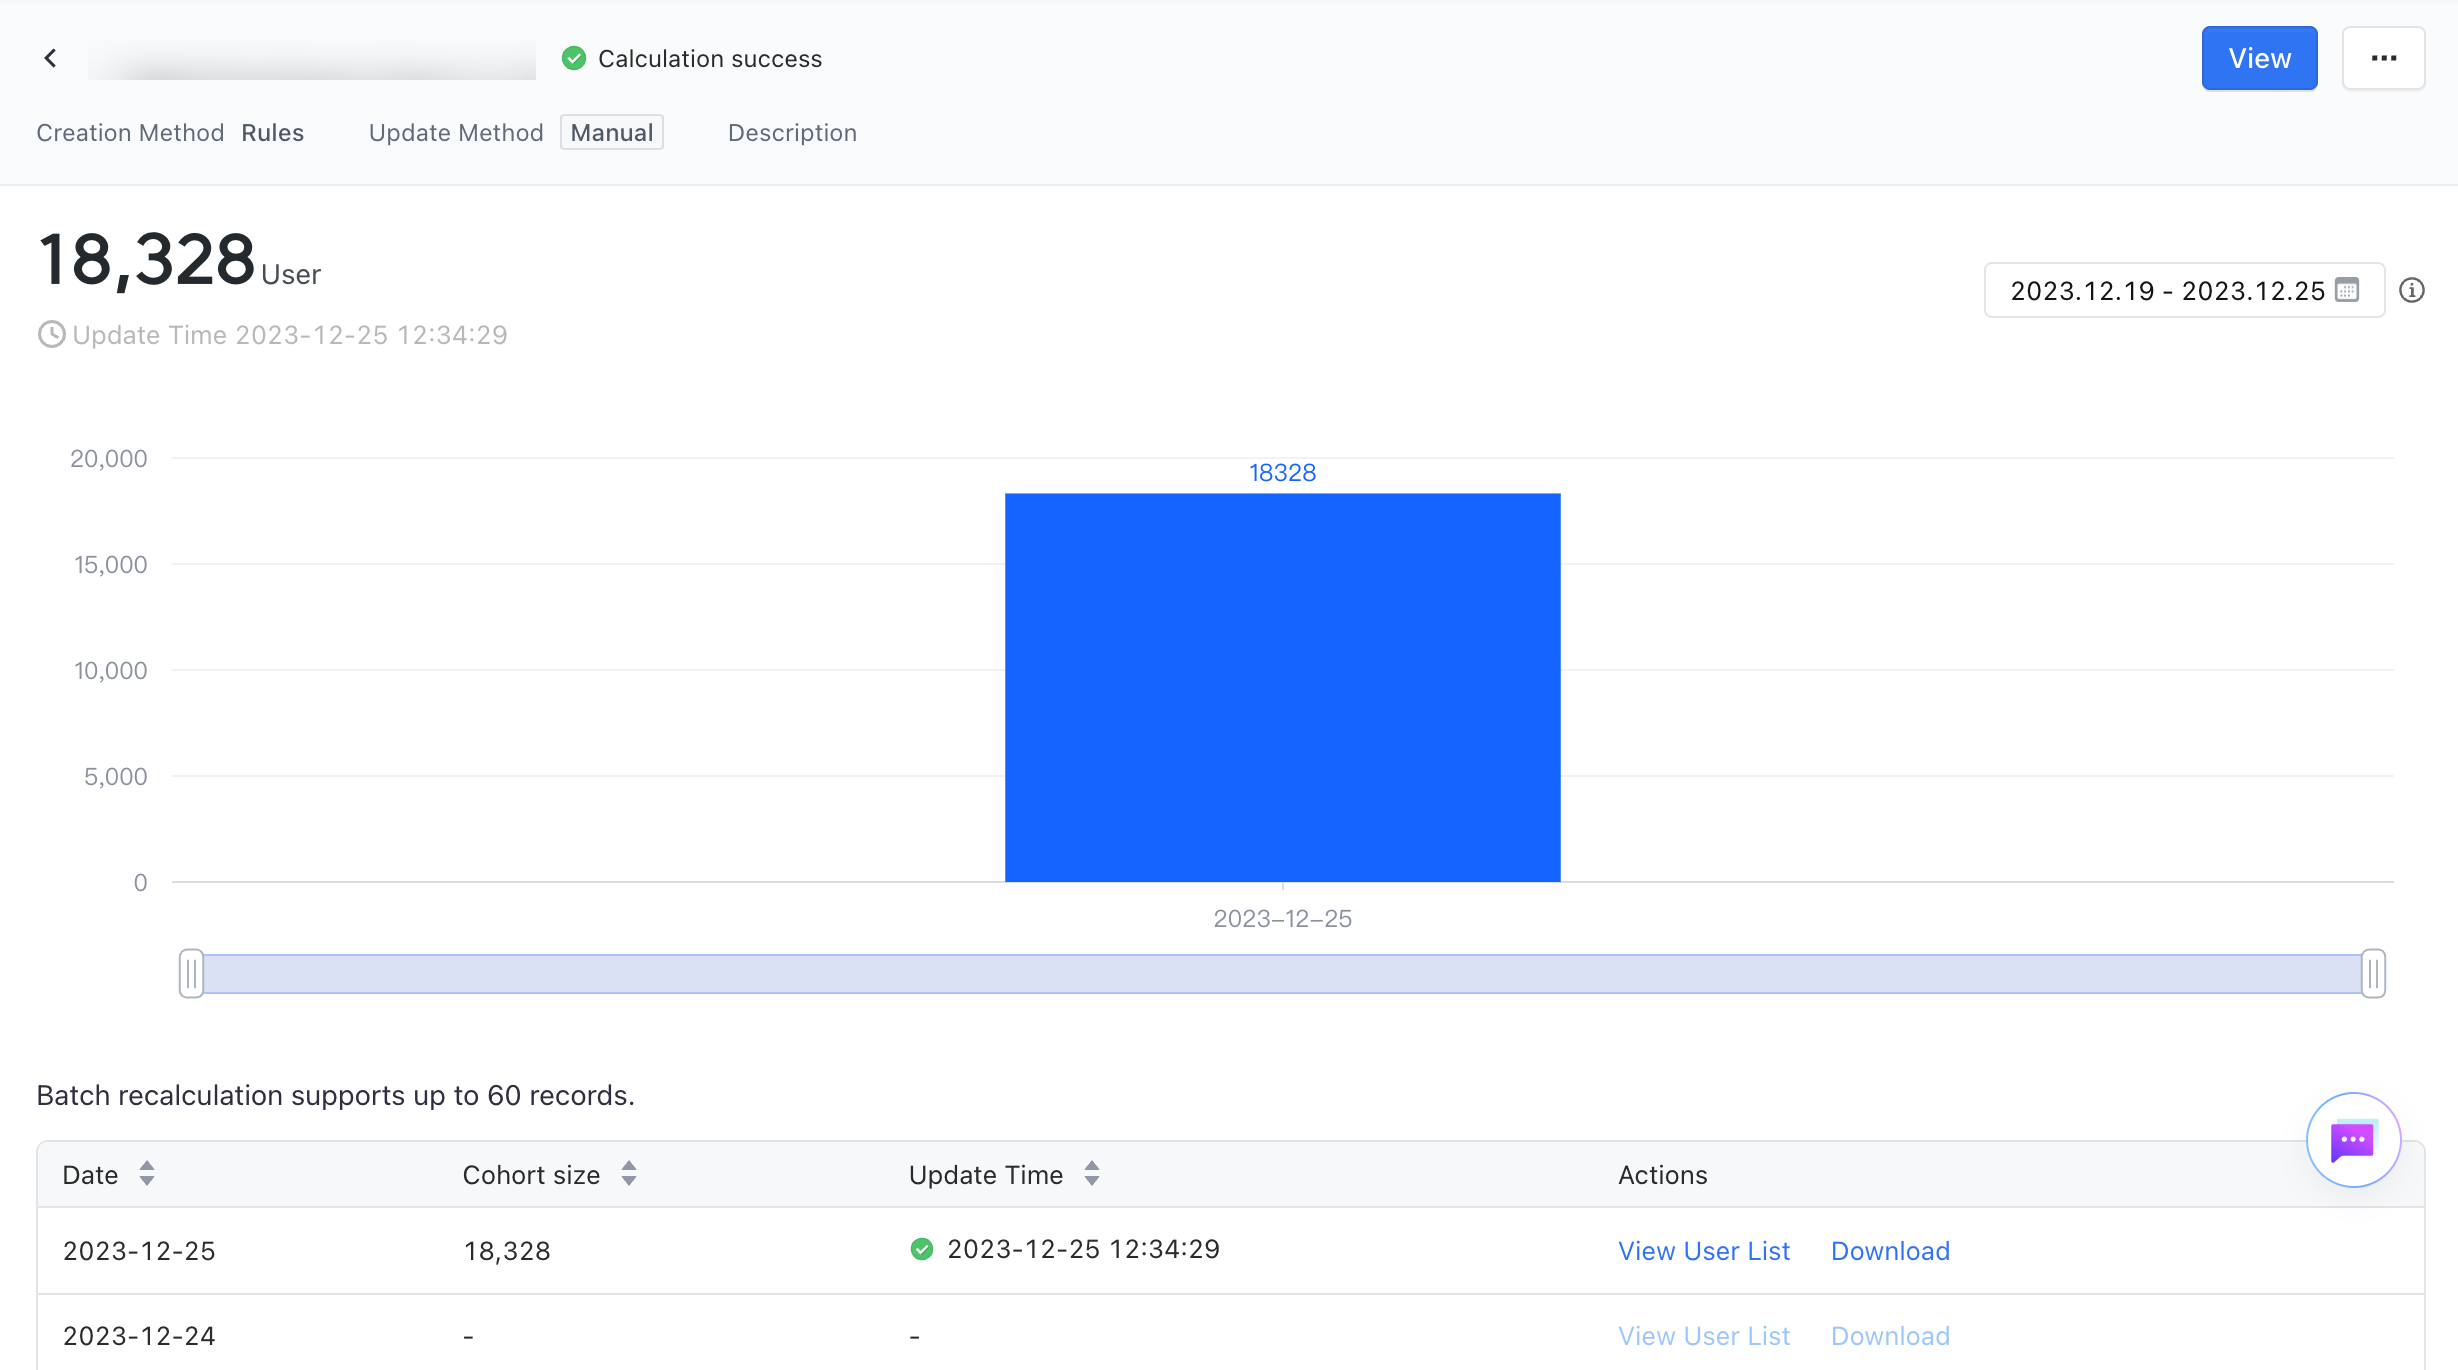Image resolution: width=2458 pixels, height=1370 pixels.
Task: Click the Rules creation method value
Action: (273, 133)
